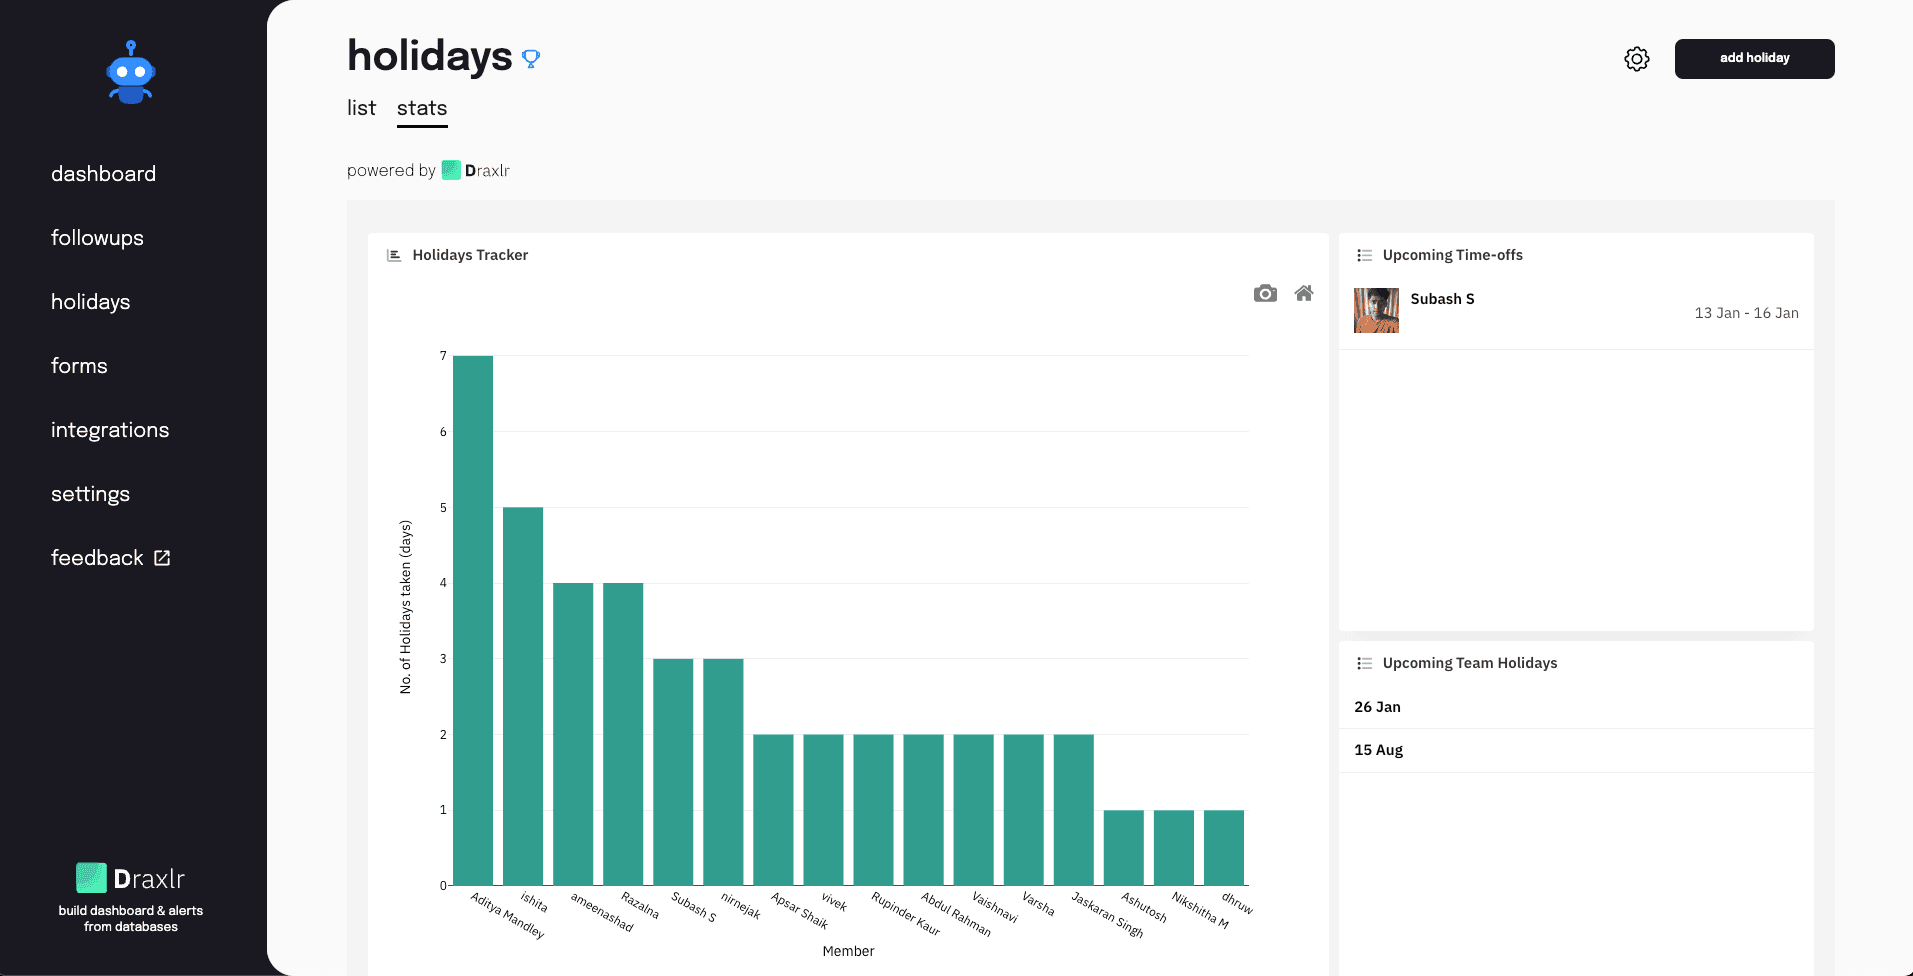This screenshot has height=976, width=1913.
Task: Click the Draxlr icon next to powered by
Action: 451,170
